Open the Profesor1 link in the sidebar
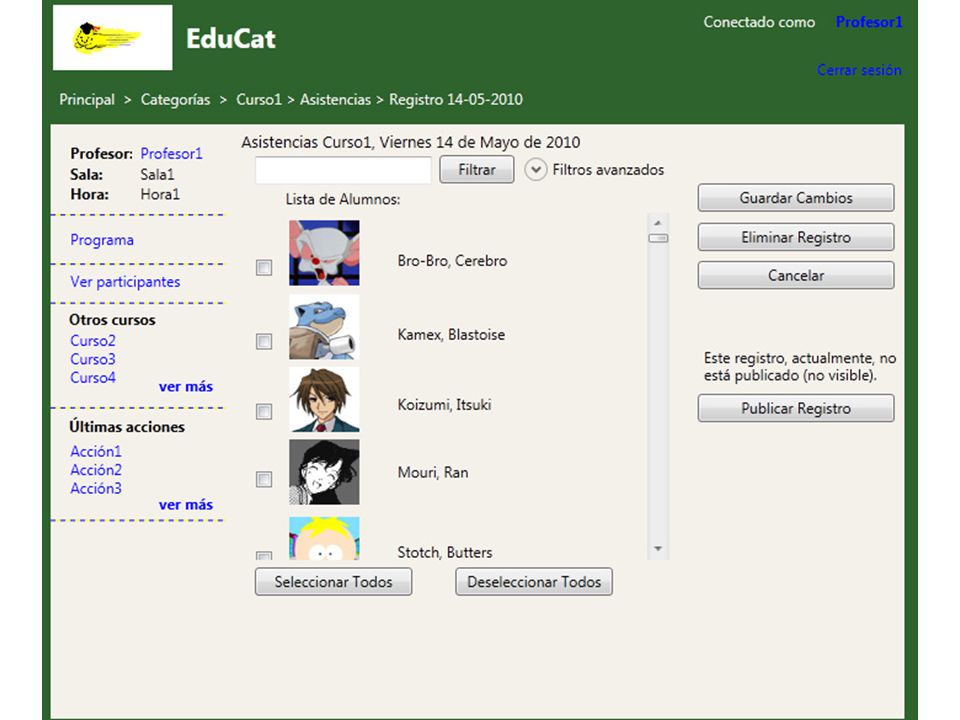The image size is (960, 720). coord(171,153)
